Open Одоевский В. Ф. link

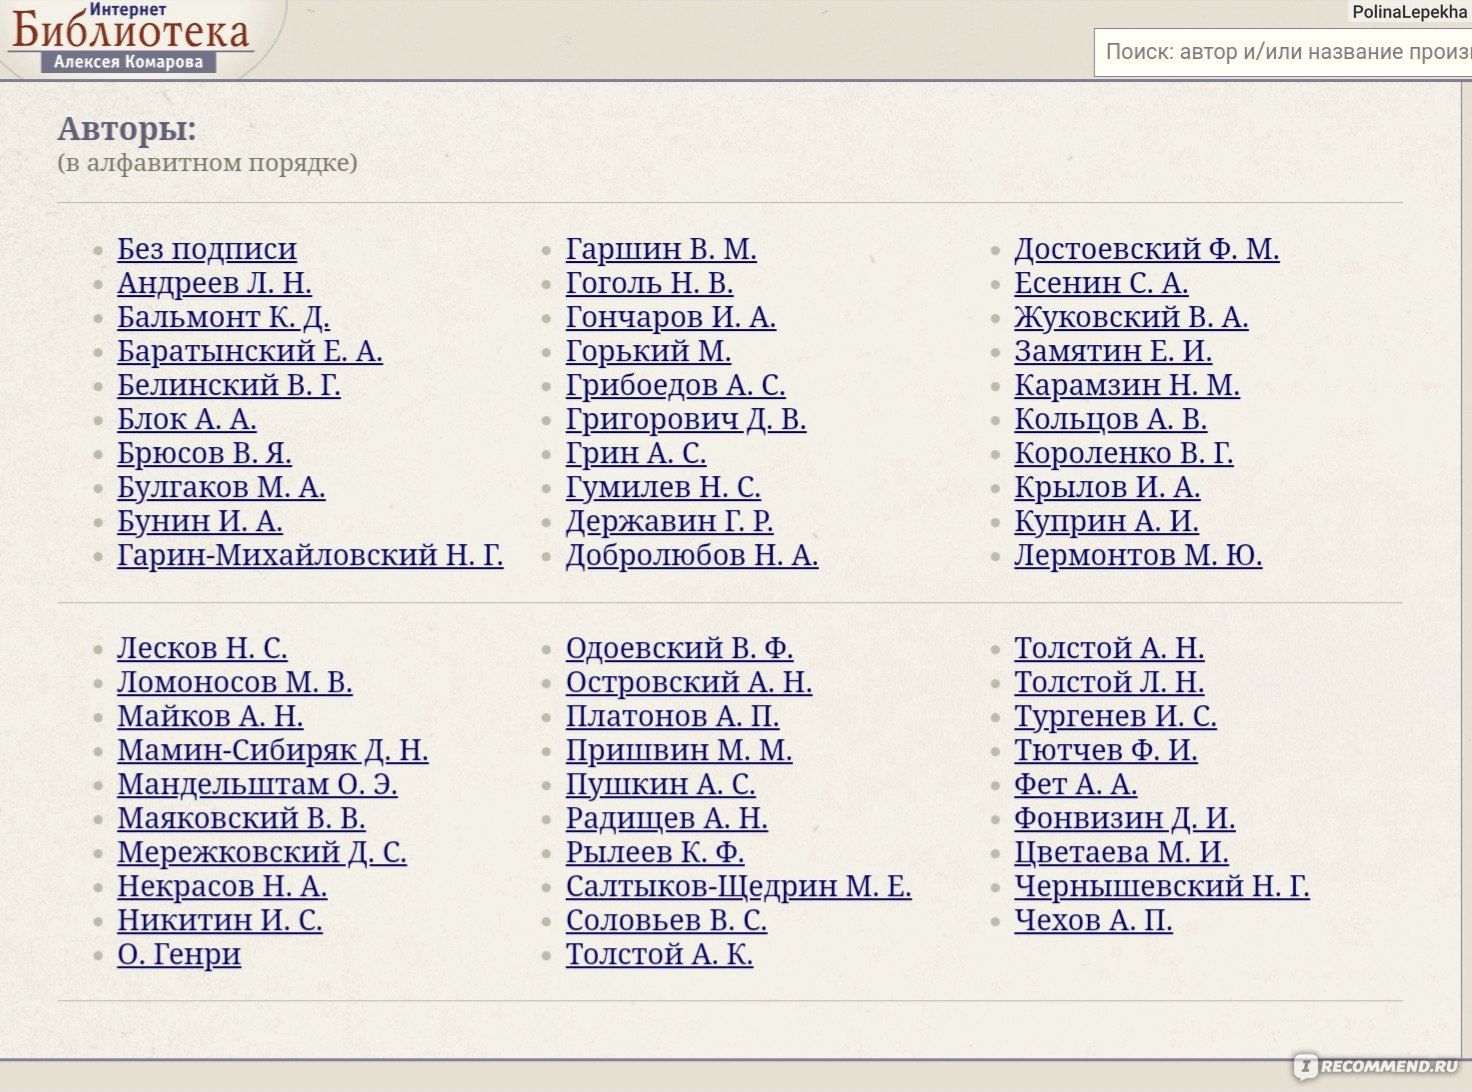coord(680,648)
